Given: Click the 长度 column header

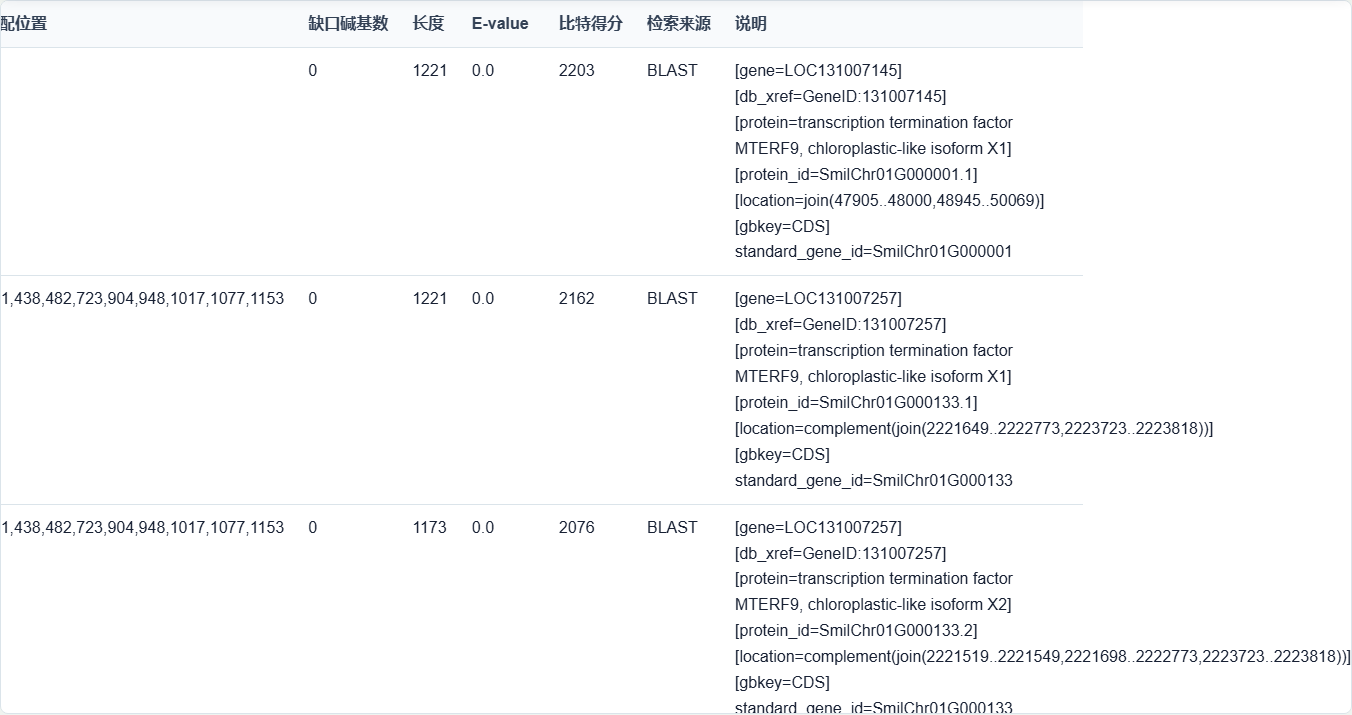Looking at the screenshot, I should coord(428,24).
